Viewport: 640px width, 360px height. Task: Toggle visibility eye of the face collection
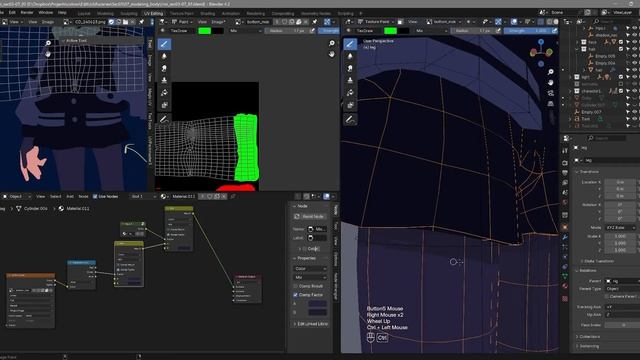coord(634,42)
